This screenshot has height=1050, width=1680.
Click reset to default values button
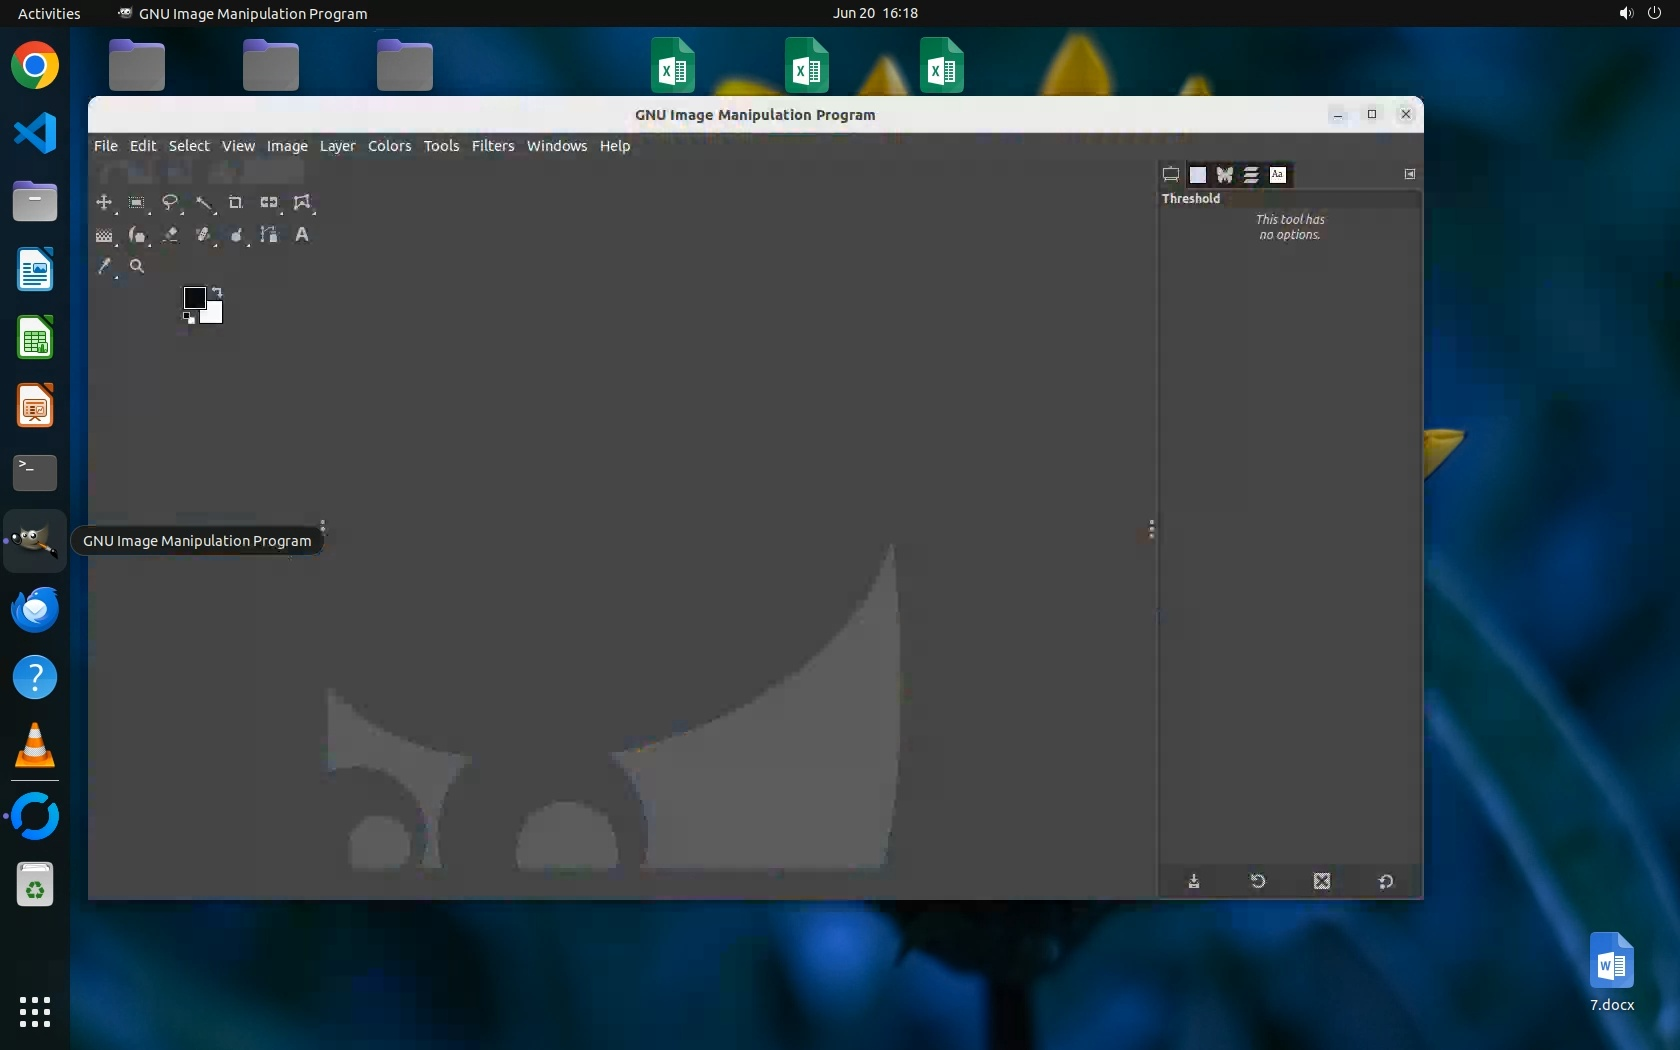pos(1385,881)
